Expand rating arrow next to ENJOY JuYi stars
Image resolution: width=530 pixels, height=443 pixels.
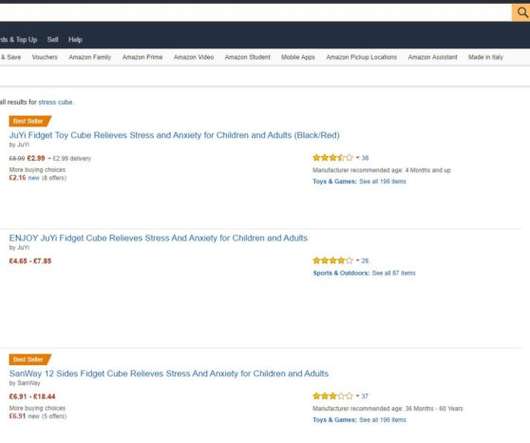click(x=358, y=261)
